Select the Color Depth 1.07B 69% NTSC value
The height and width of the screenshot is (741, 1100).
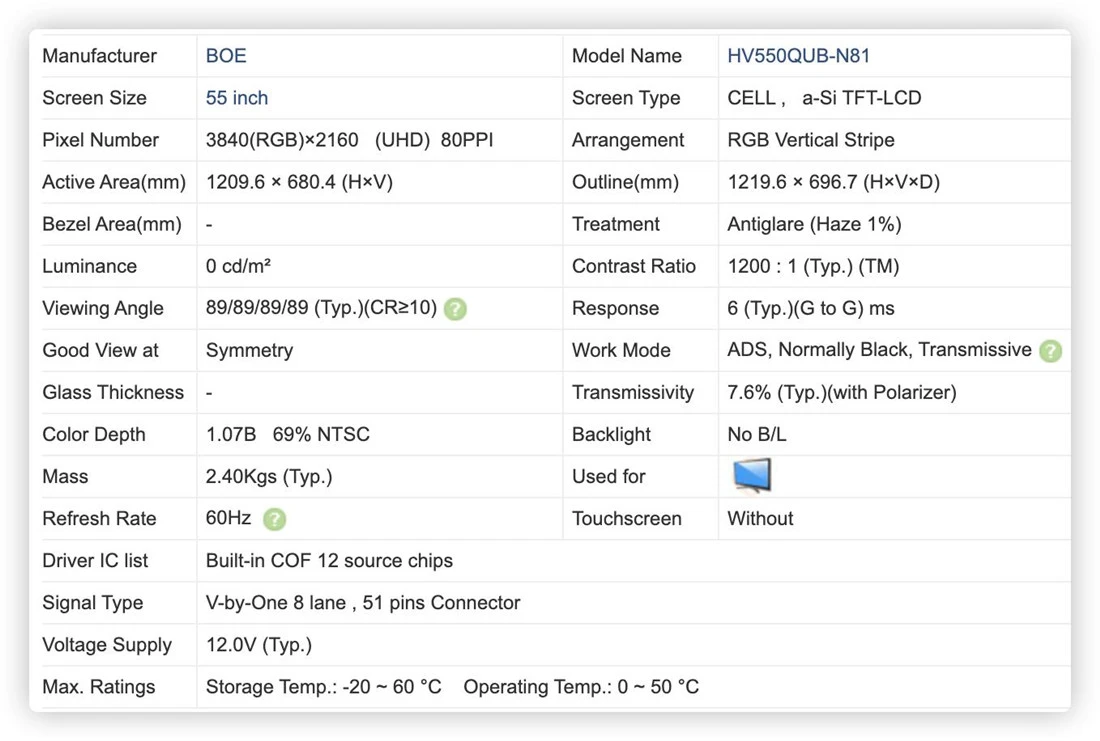click(x=288, y=435)
